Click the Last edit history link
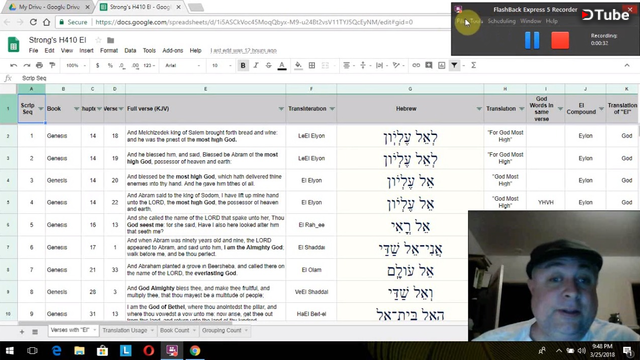640x360 pixels. click(244, 51)
